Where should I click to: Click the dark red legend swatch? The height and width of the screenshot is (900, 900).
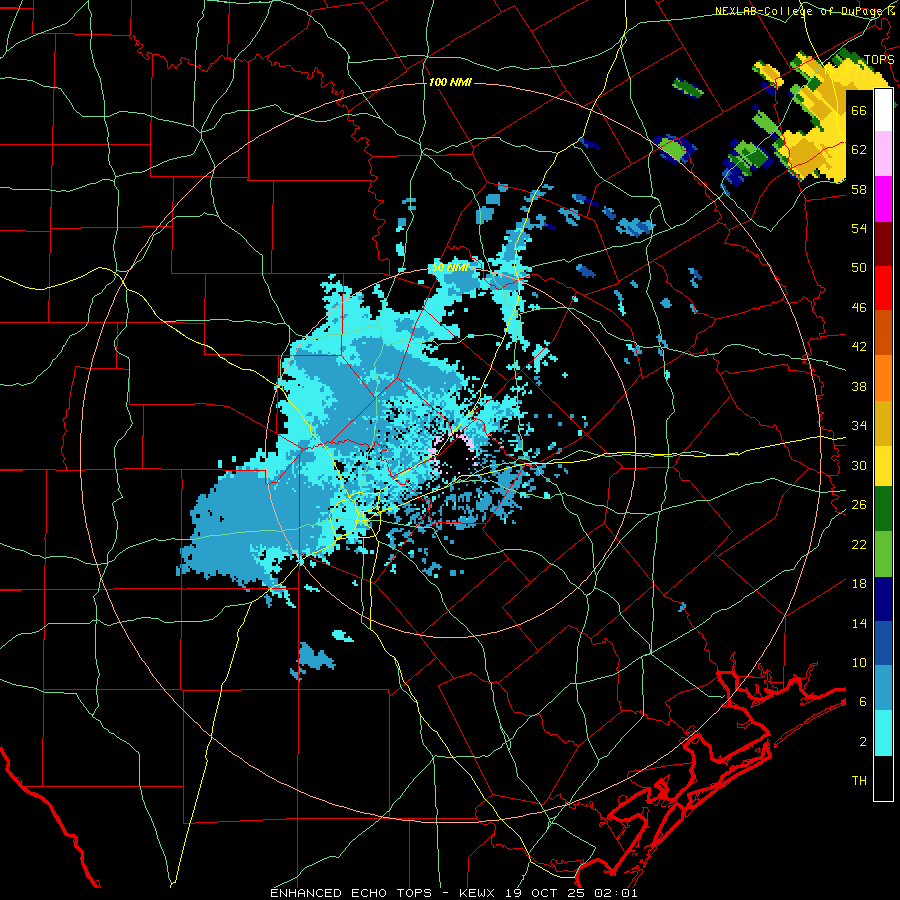pyautogui.click(x=883, y=243)
